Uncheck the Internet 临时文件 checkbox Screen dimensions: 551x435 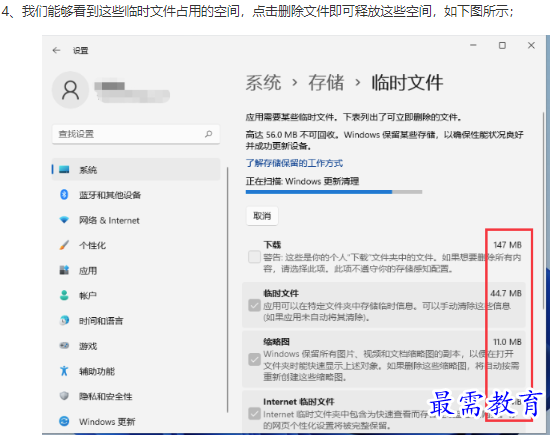[254, 414]
